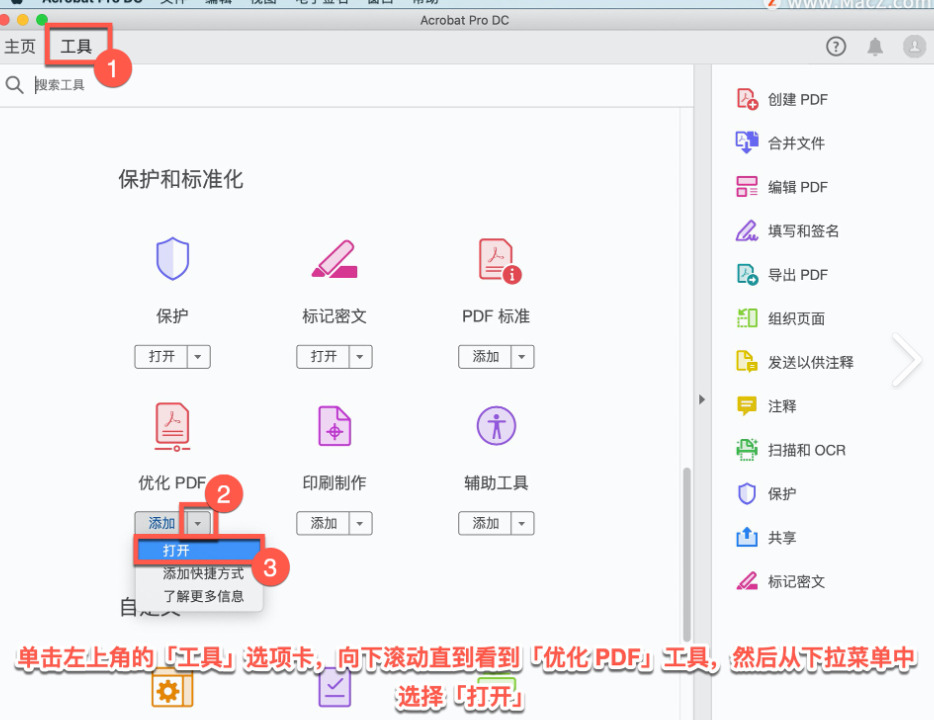Collapse right pane with triangle arrow
This screenshot has height=720, width=934.
coord(702,399)
